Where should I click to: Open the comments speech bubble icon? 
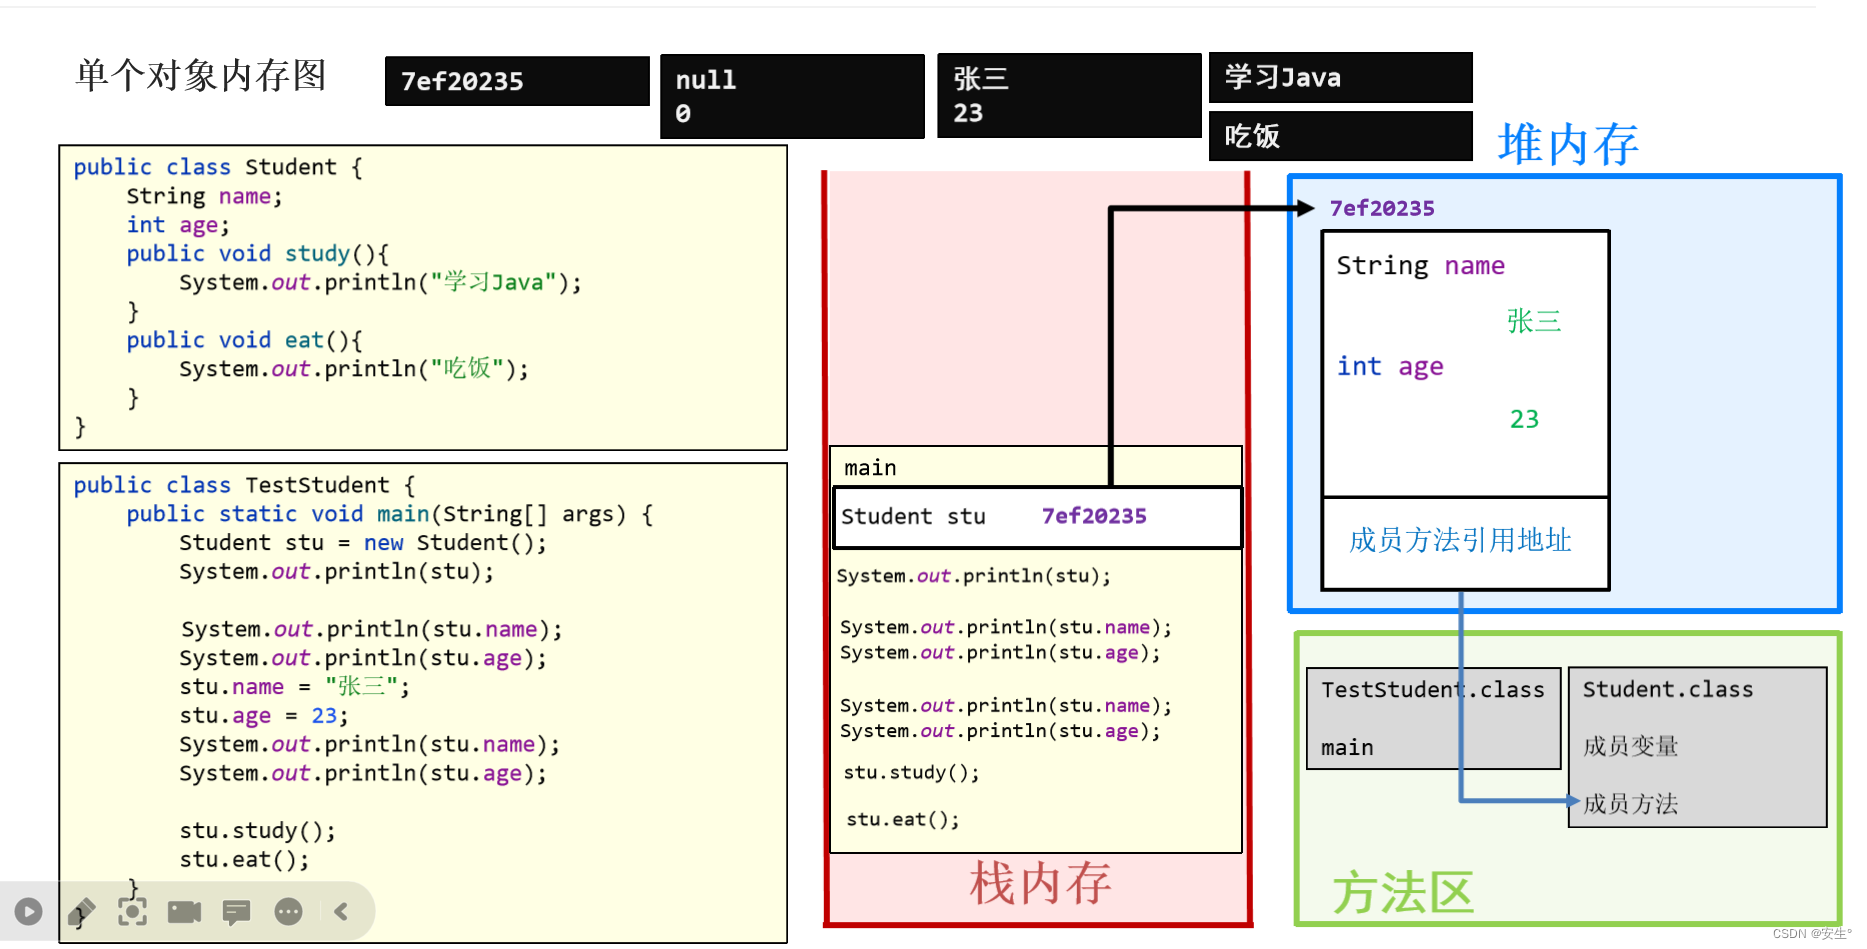(x=236, y=912)
